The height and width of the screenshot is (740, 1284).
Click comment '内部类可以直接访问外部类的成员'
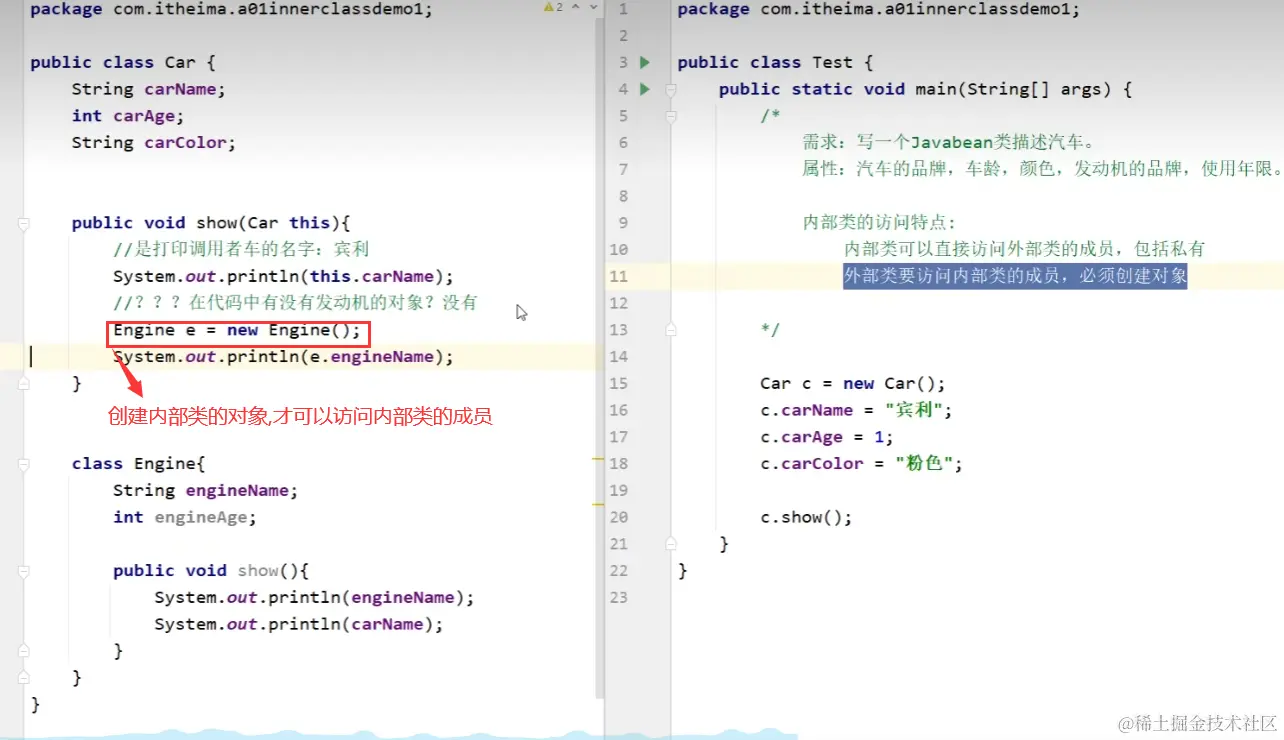point(1025,250)
